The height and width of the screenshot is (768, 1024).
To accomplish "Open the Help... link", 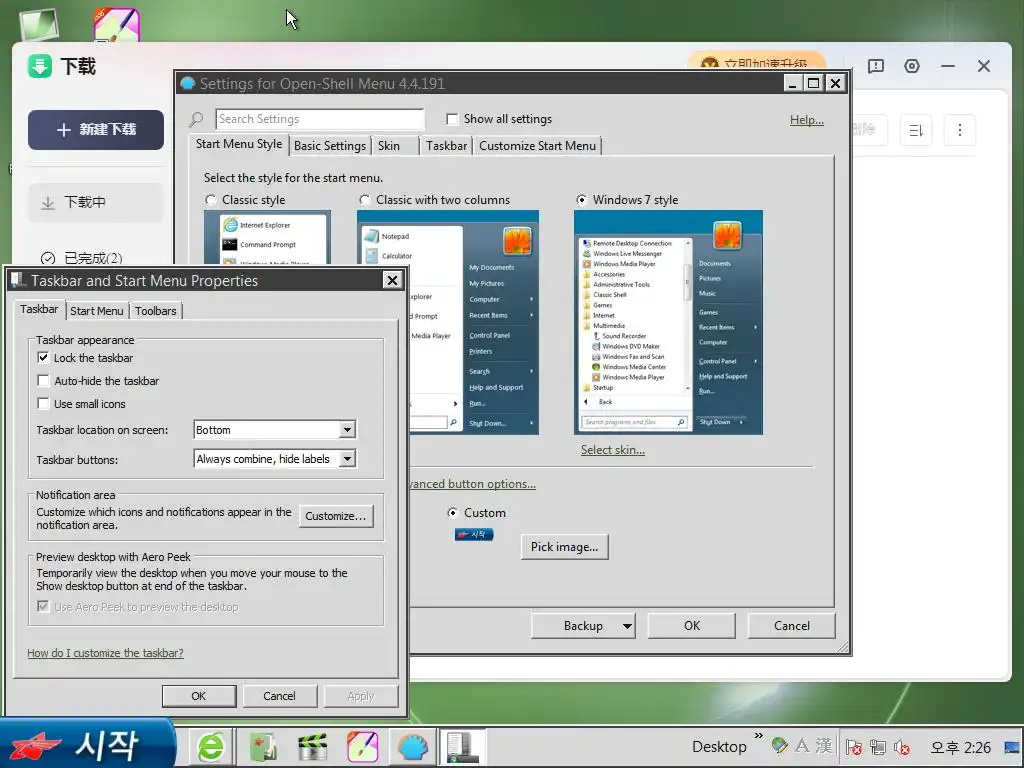I will (807, 120).
